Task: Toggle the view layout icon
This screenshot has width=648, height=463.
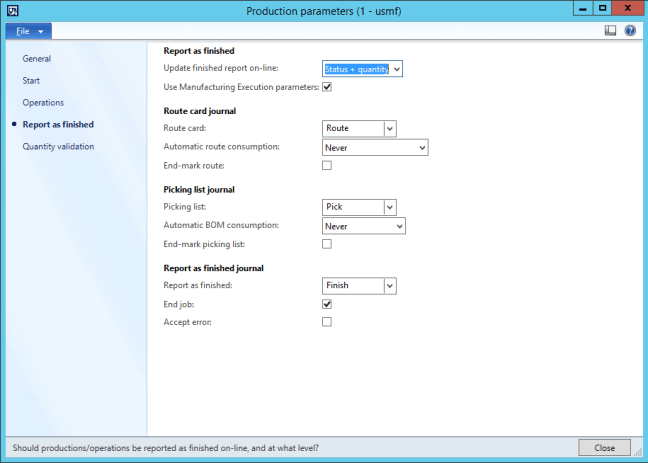Action: (610, 31)
